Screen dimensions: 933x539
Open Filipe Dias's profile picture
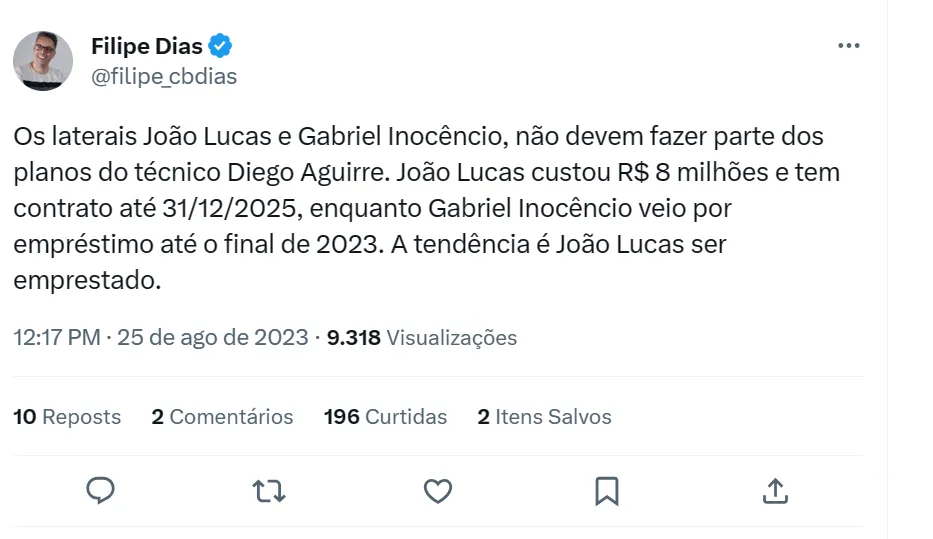(x=43, y=61)
